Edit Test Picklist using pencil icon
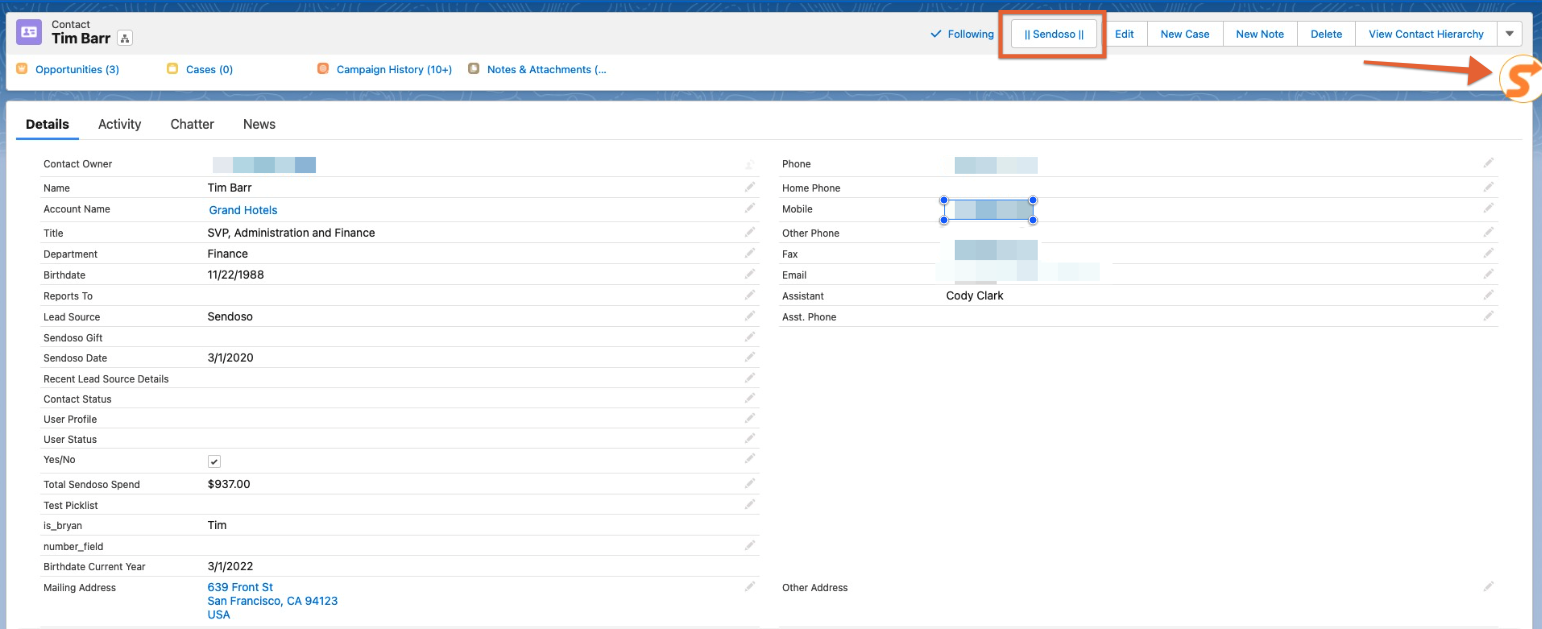Viewport: 1542px width, 629px height. click(750, 504)
